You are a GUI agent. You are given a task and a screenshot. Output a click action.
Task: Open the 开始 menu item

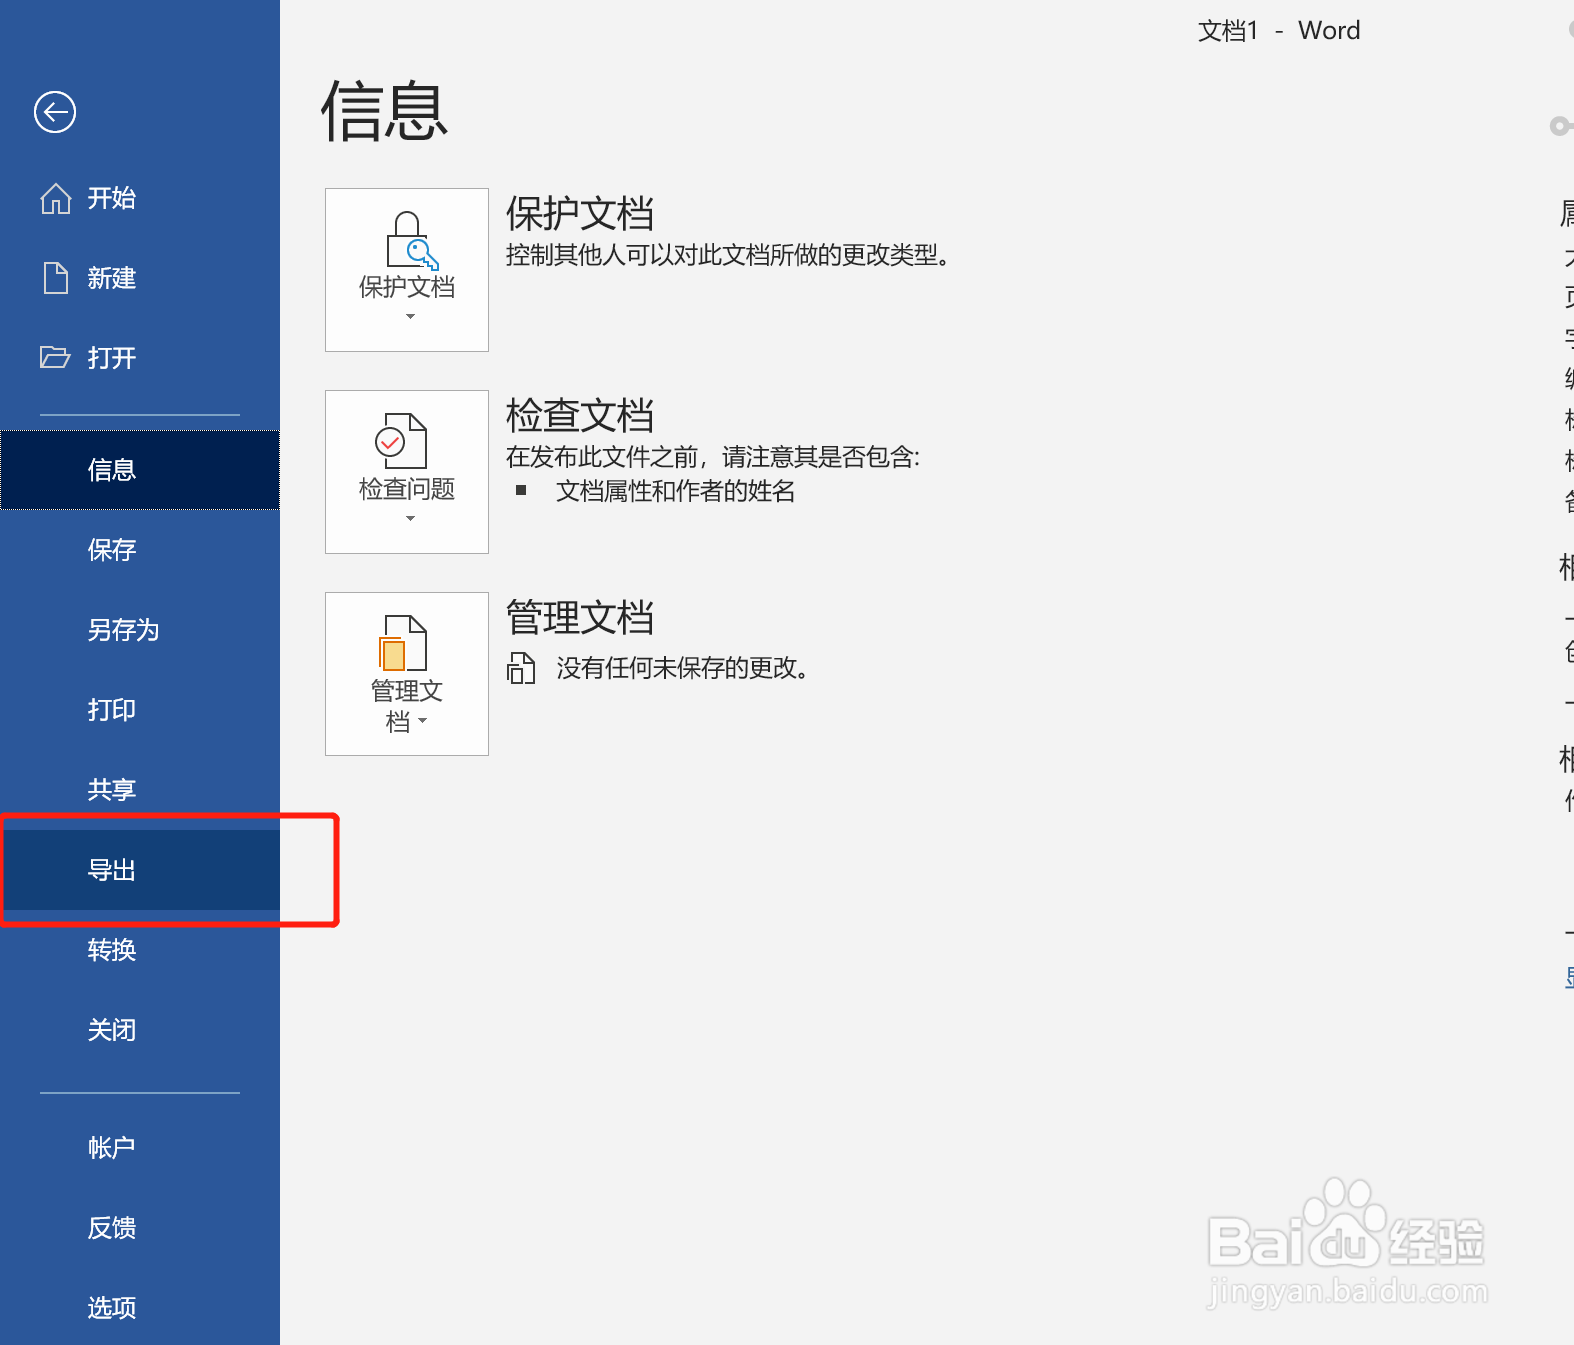pyautogui.click(x=140, y=198)
